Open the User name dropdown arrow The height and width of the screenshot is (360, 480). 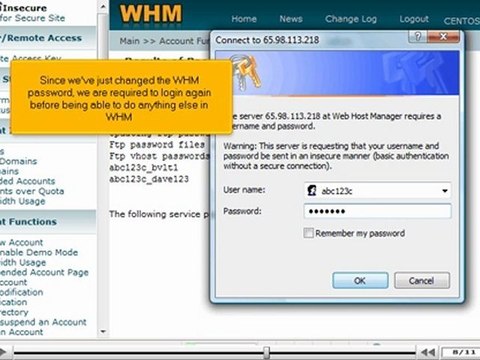445,191
